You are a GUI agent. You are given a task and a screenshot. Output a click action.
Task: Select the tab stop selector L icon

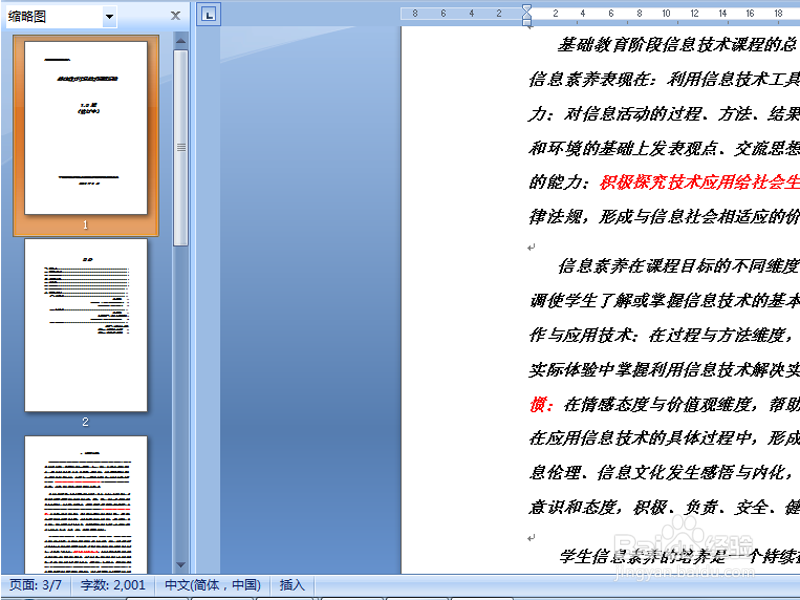(x=206, y=14)
